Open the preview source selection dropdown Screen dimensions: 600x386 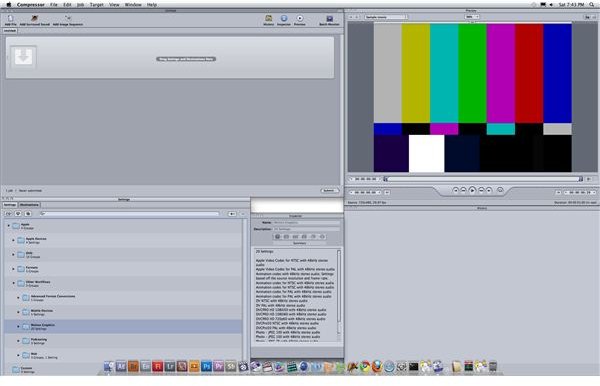tap(385, 17)
